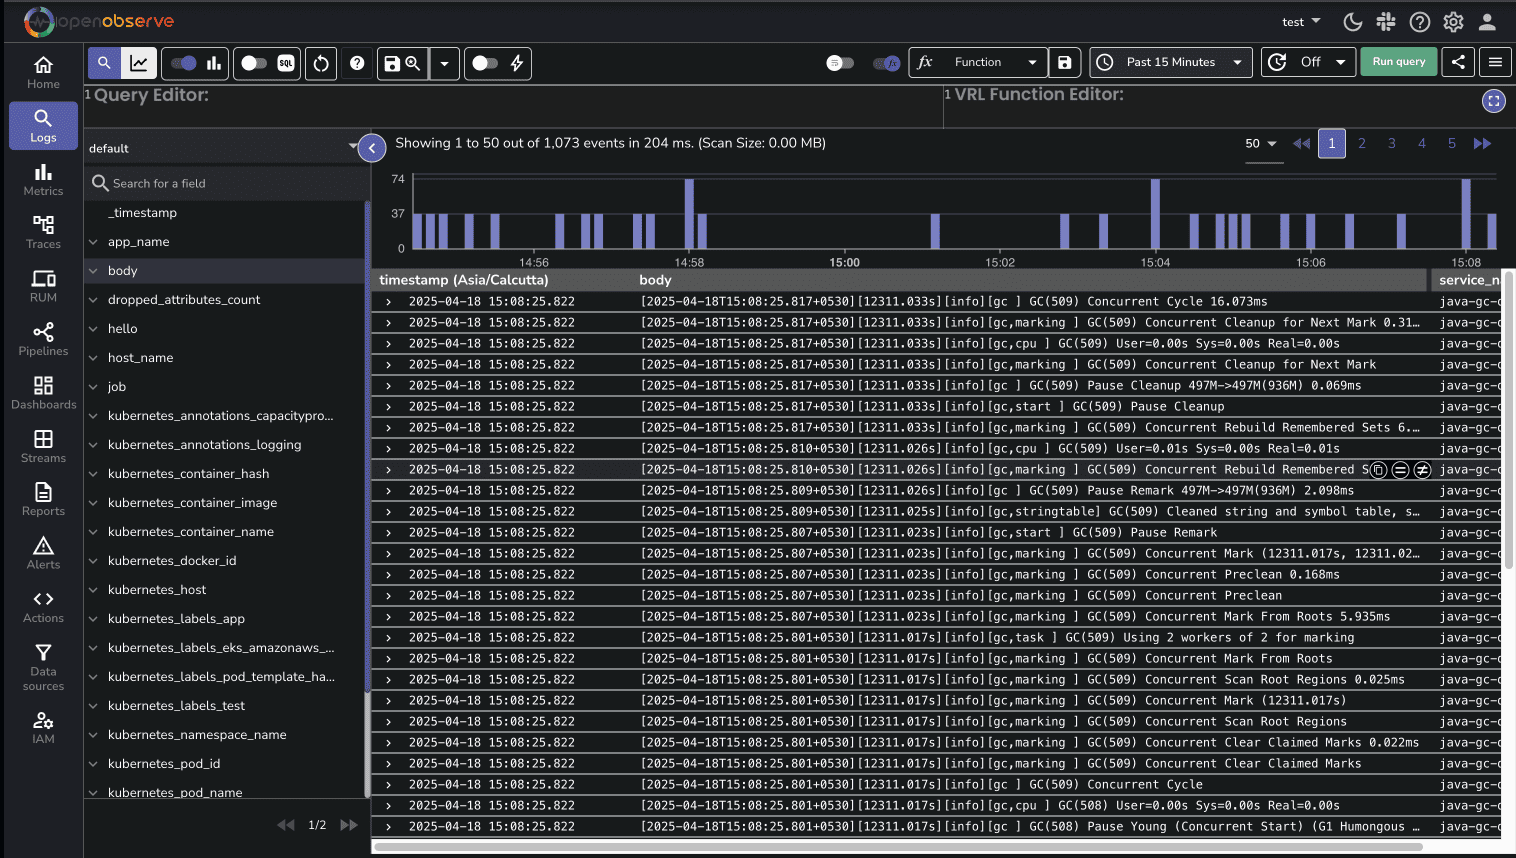This screenshot has height=858, width=1516.
Task: Toggle the histogram display switch
Action: tap(184, 63)
